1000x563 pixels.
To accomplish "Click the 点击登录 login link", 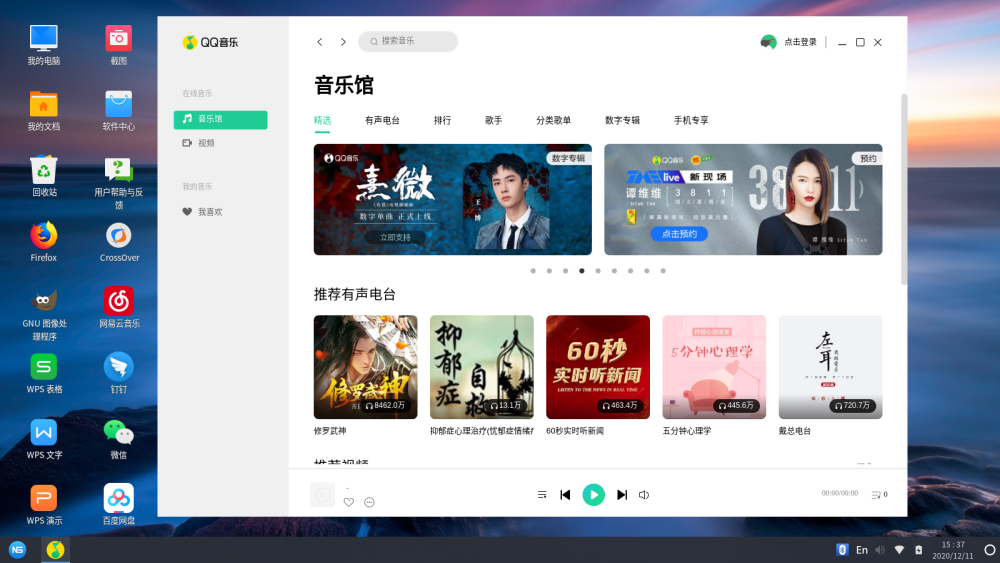I will 800,42.
